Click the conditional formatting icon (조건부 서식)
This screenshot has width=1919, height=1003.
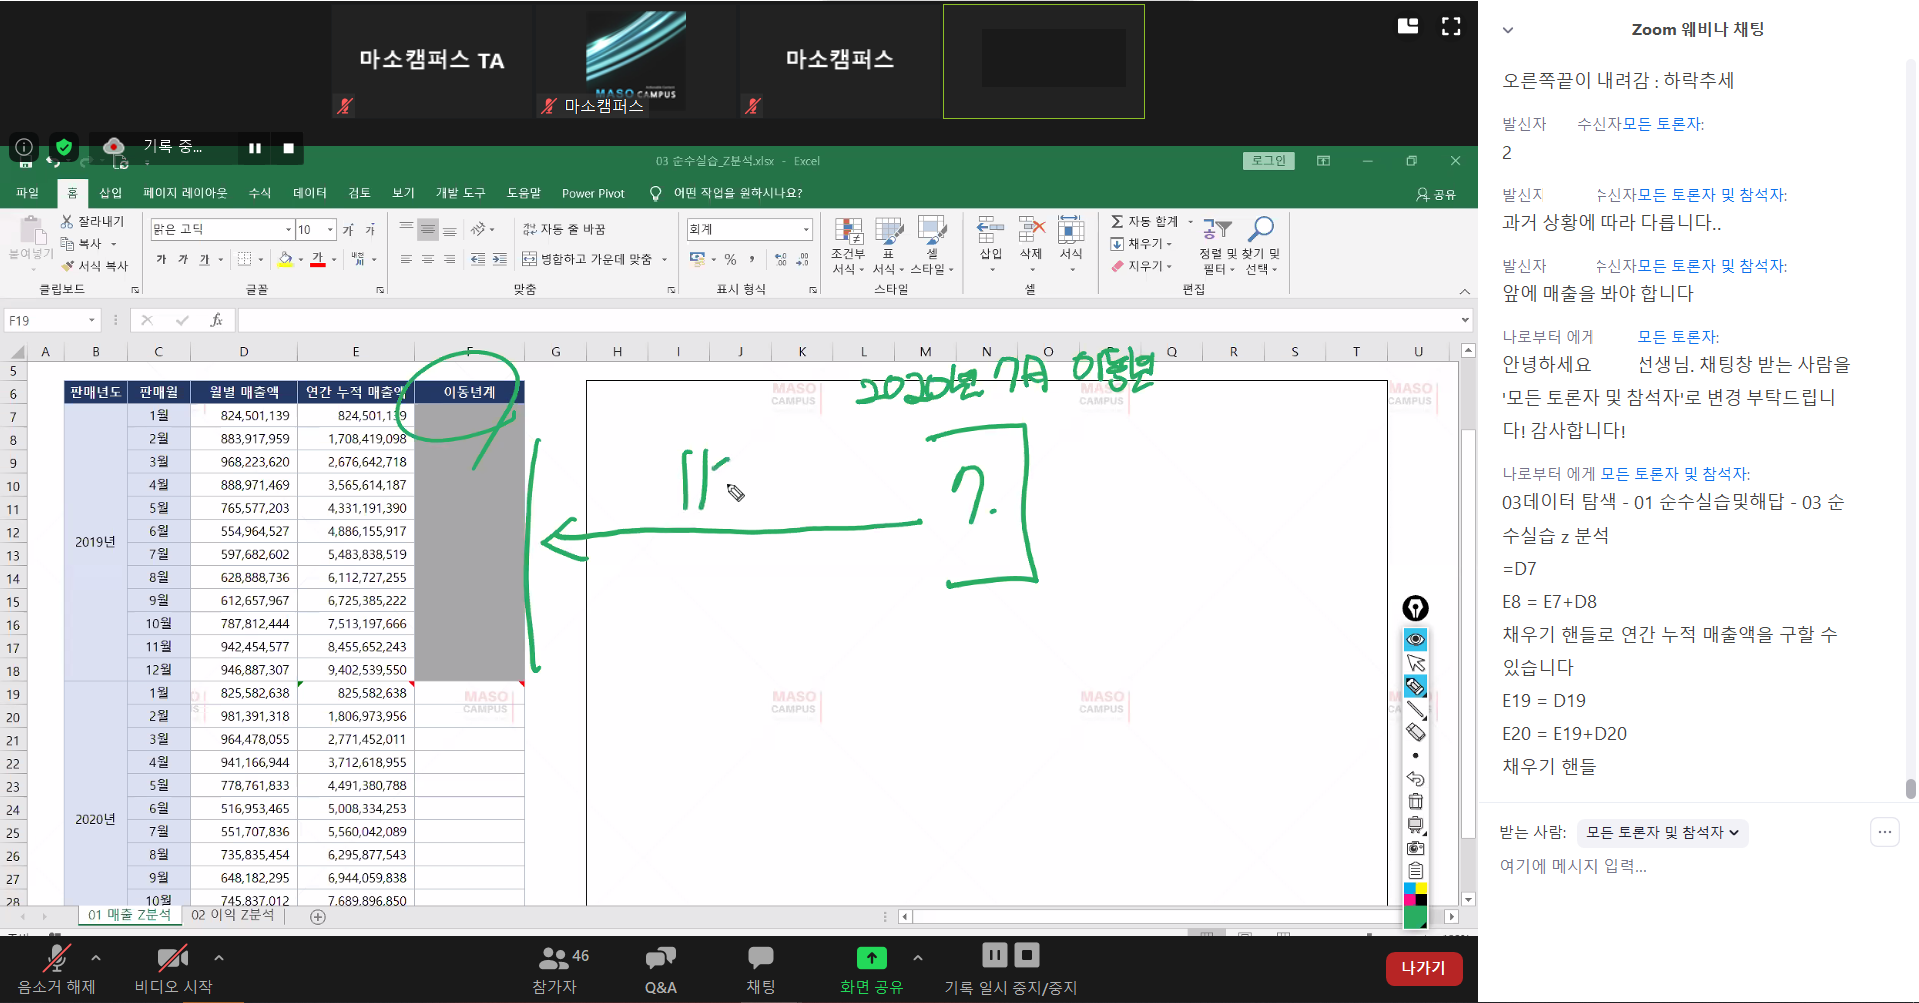coord(848,245)
